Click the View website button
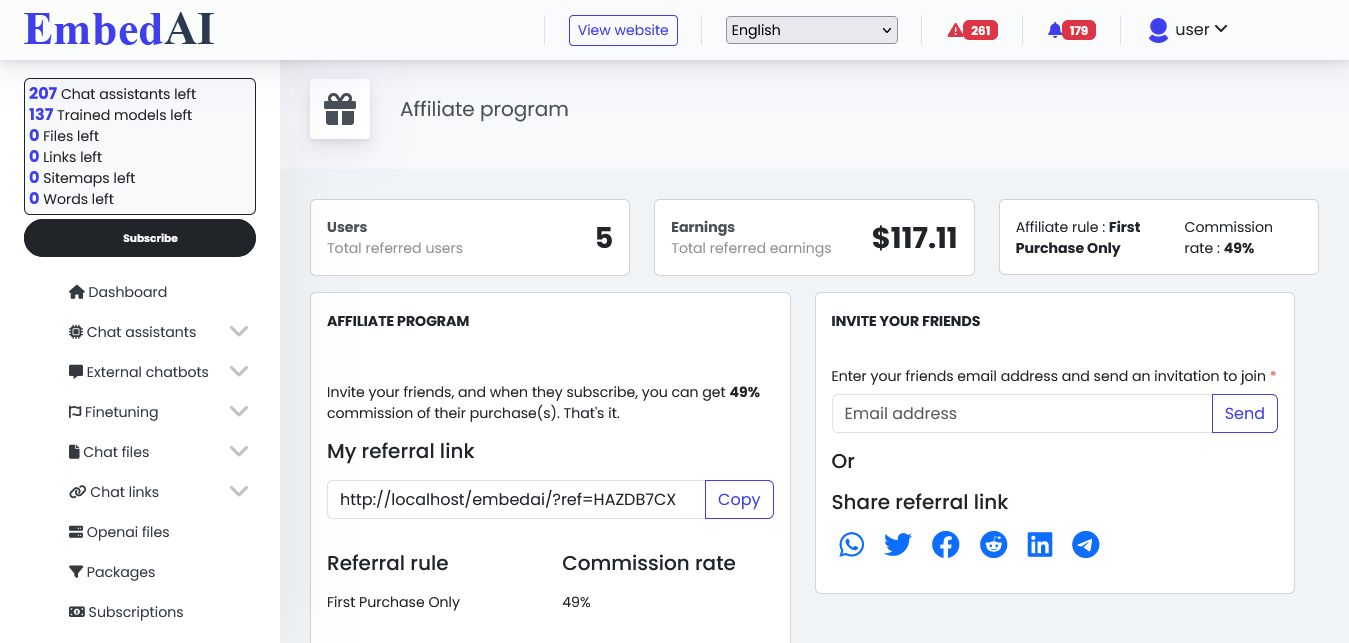This screenshot has width=1349, height=643. pos(623,30)
